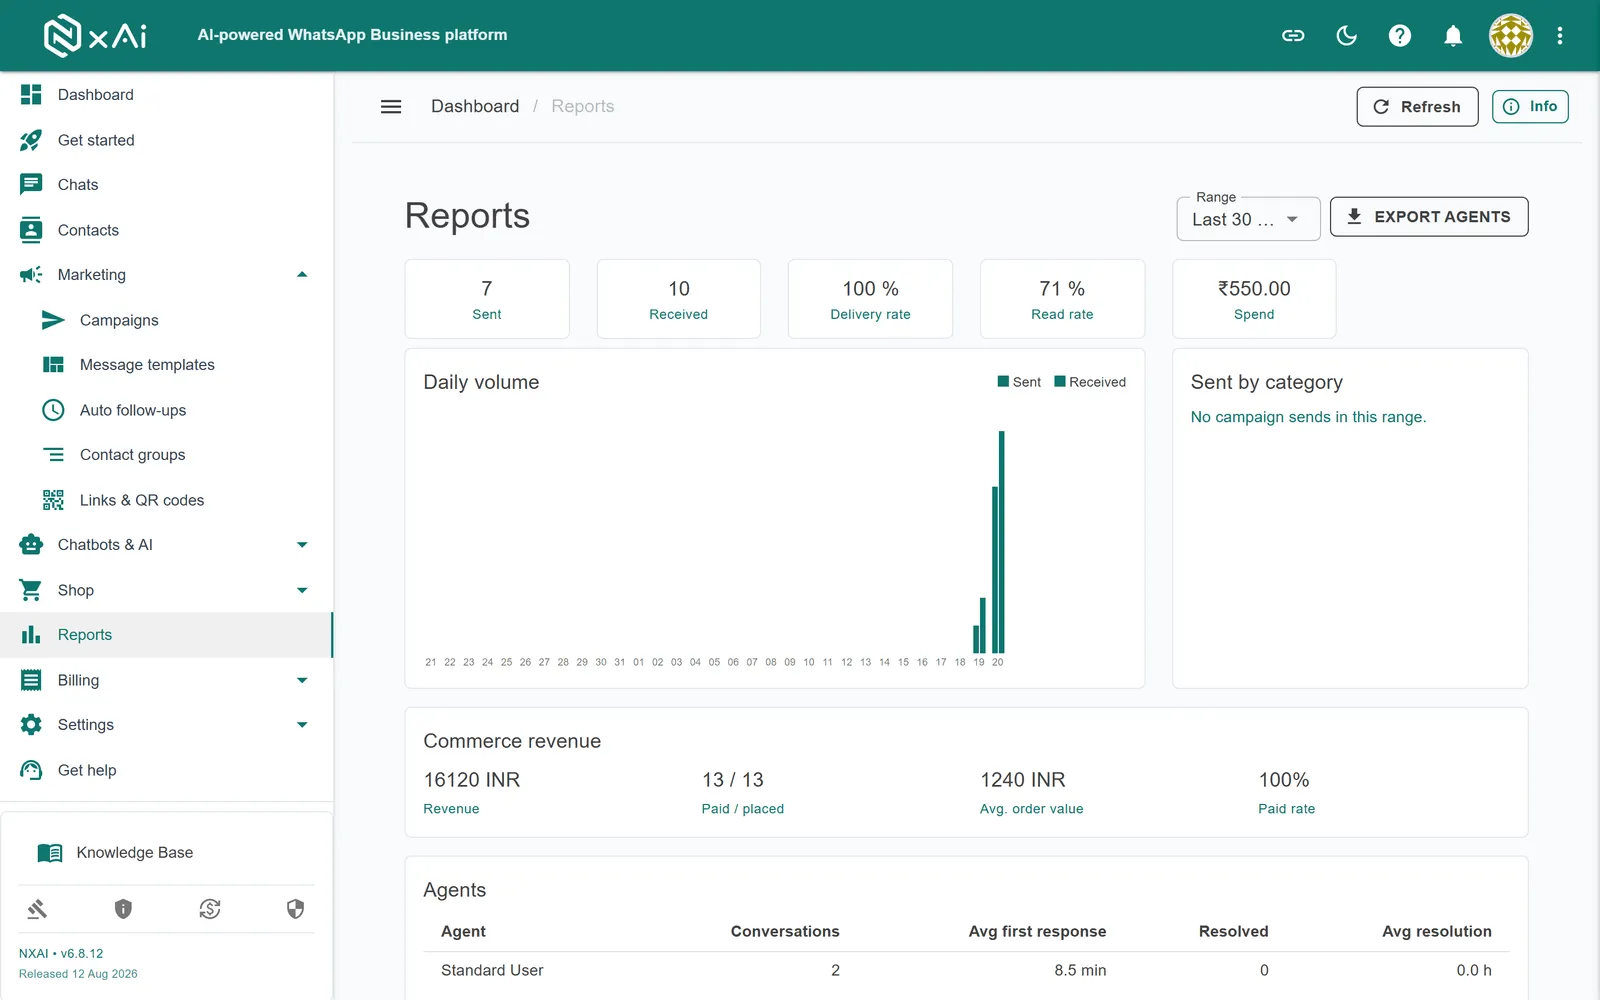Open the three-dot more options menu
Image resolution: width=1600 pixels, height=1000 pixels.
pyautogui.click(x=1560, y=36)
